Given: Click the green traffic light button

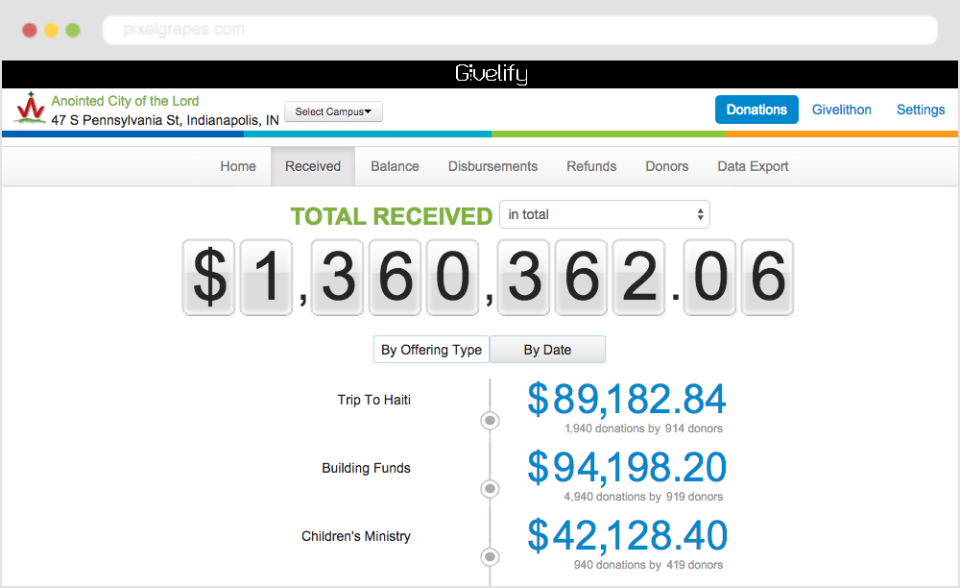Looking at the screenshot, I should coord(72,30).
